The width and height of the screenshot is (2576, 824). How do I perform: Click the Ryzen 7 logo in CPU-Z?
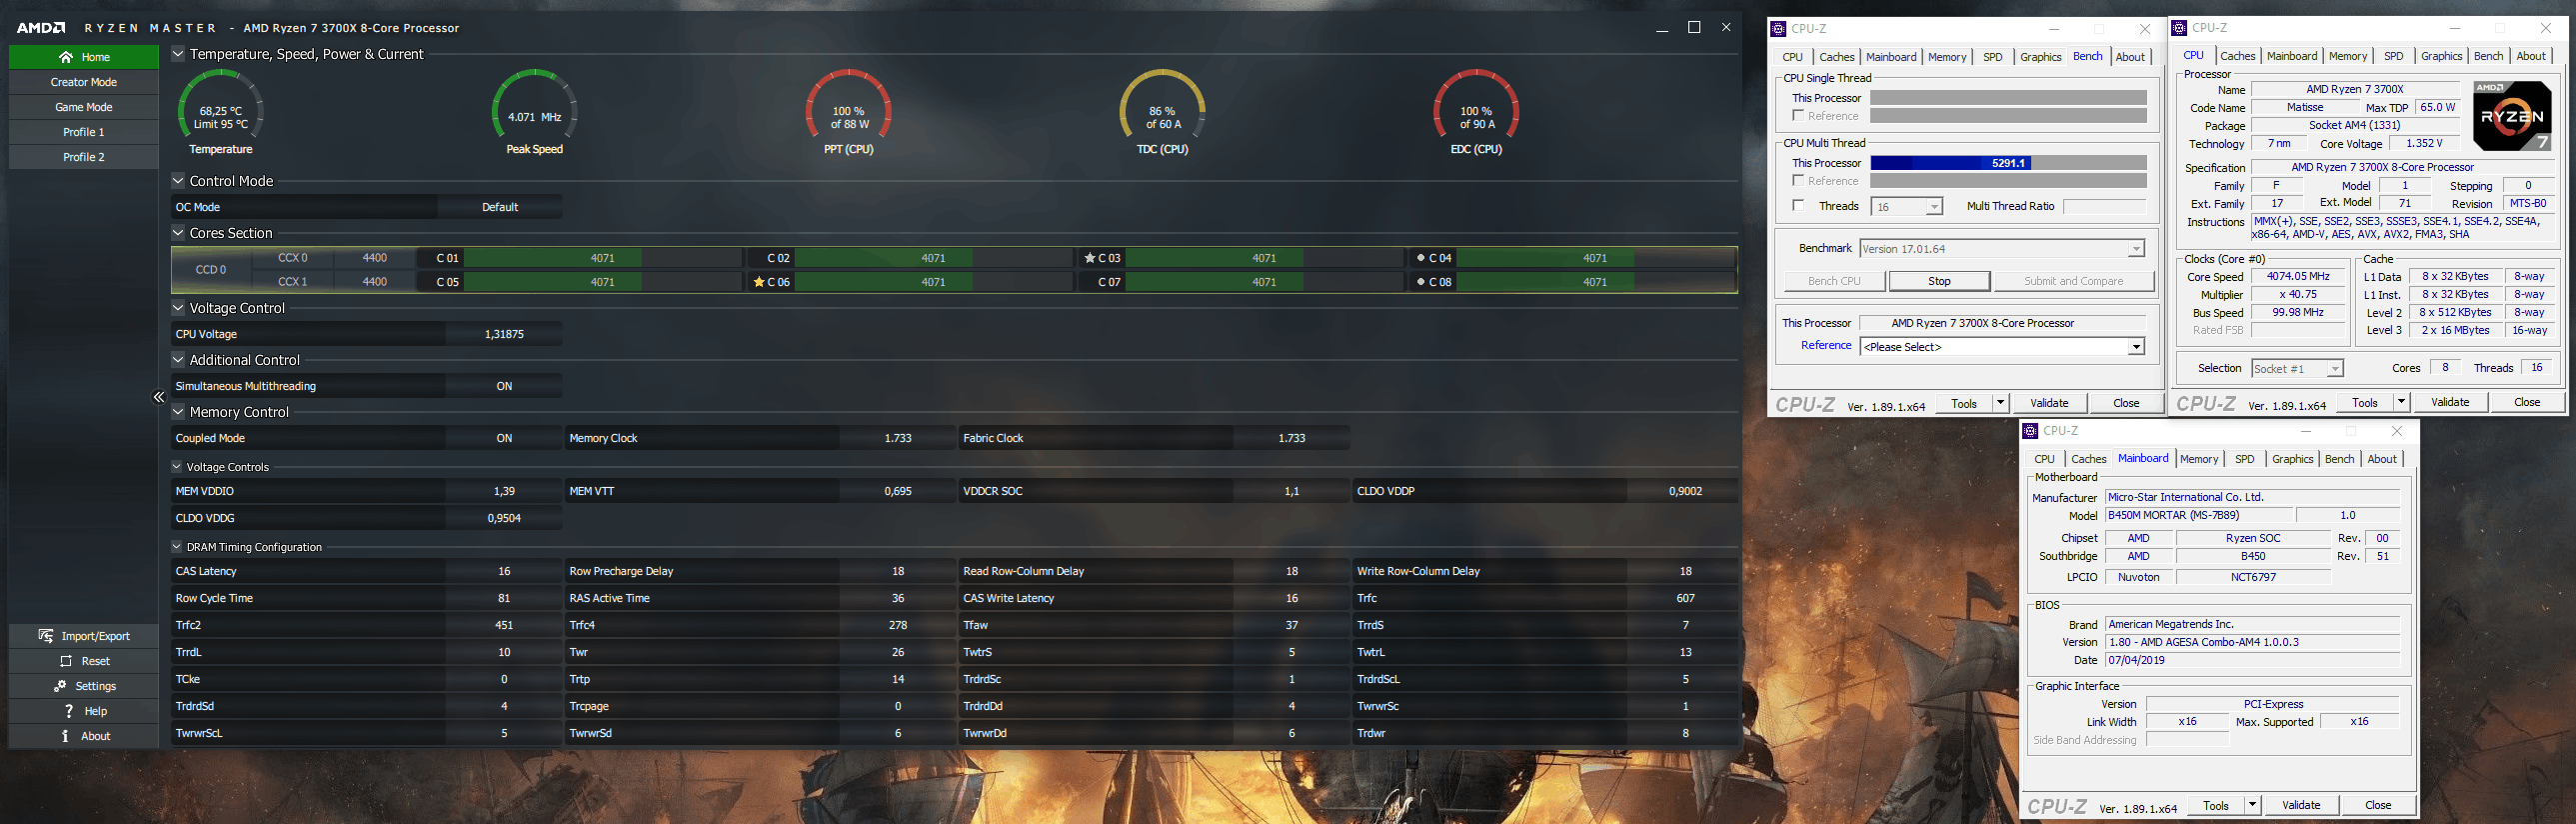coord(2512,116)
